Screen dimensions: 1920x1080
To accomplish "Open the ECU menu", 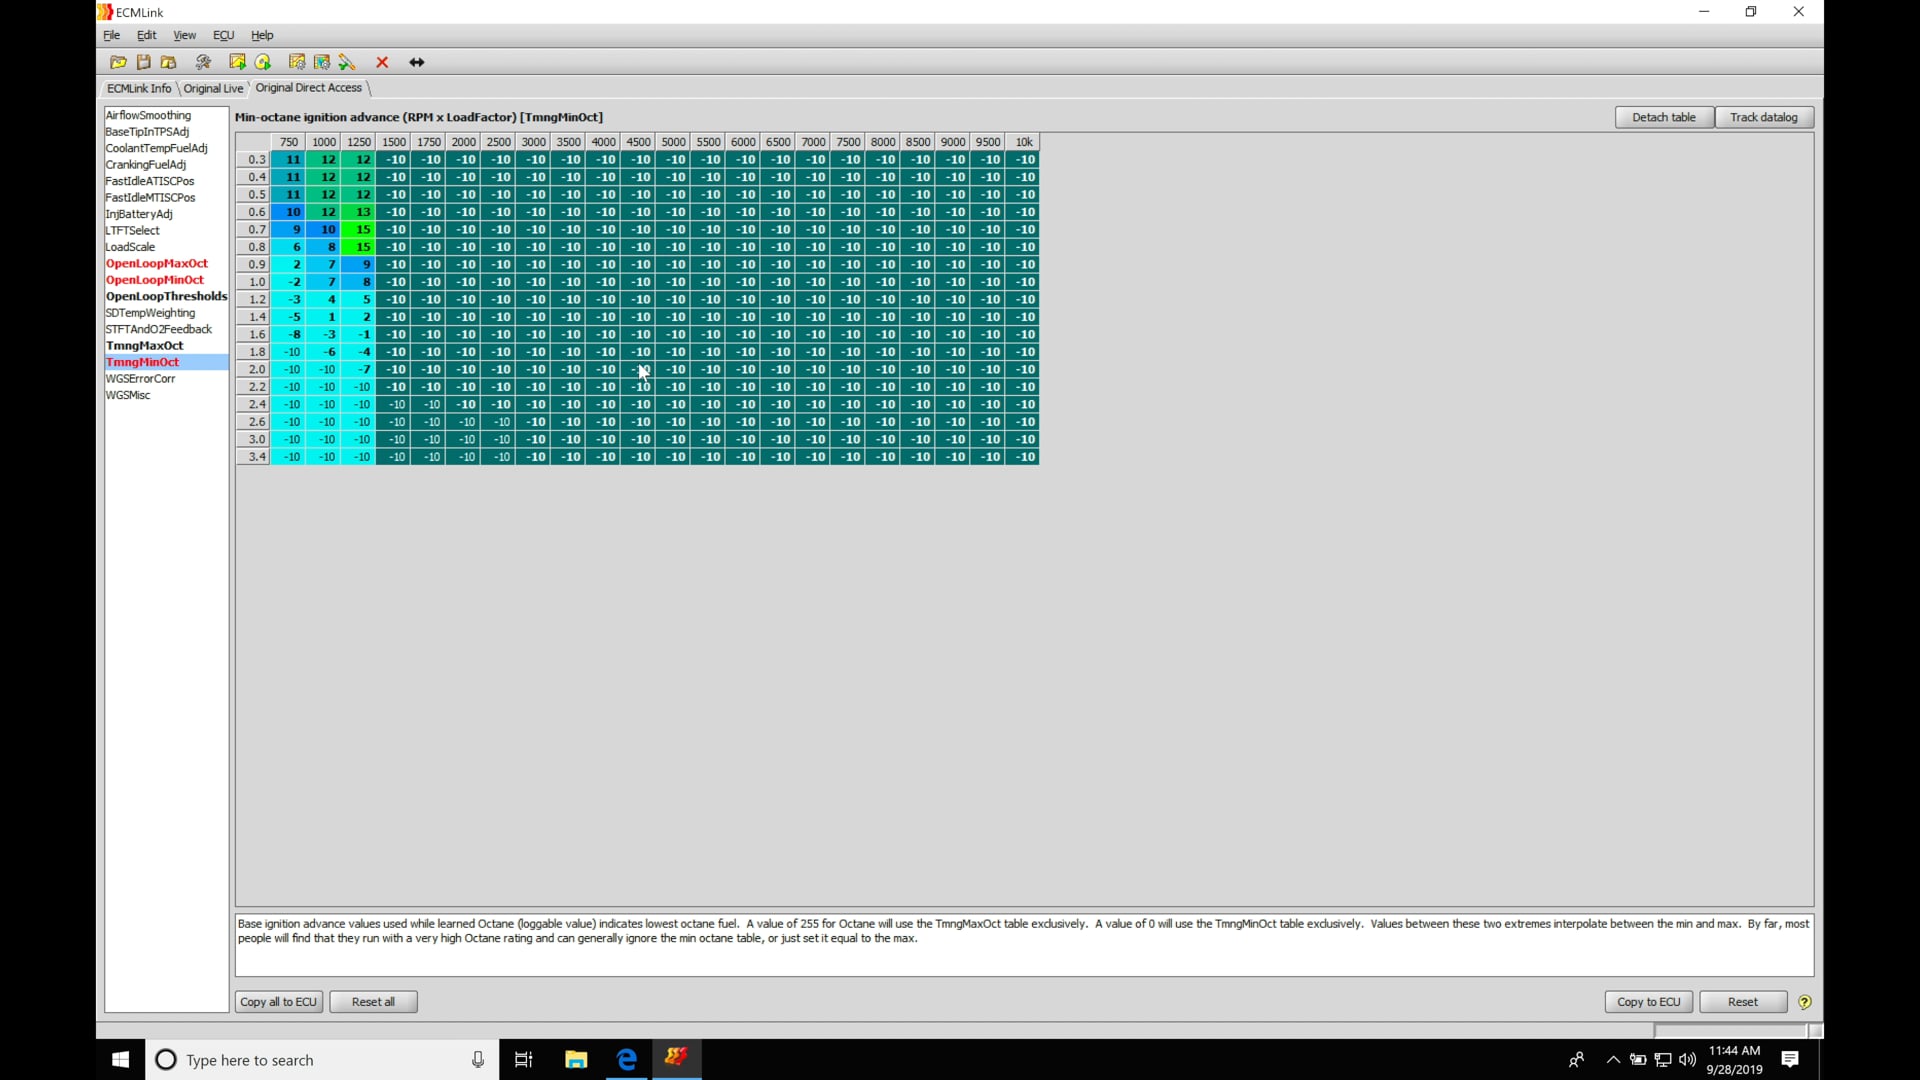I will click(x=223, y=35).
